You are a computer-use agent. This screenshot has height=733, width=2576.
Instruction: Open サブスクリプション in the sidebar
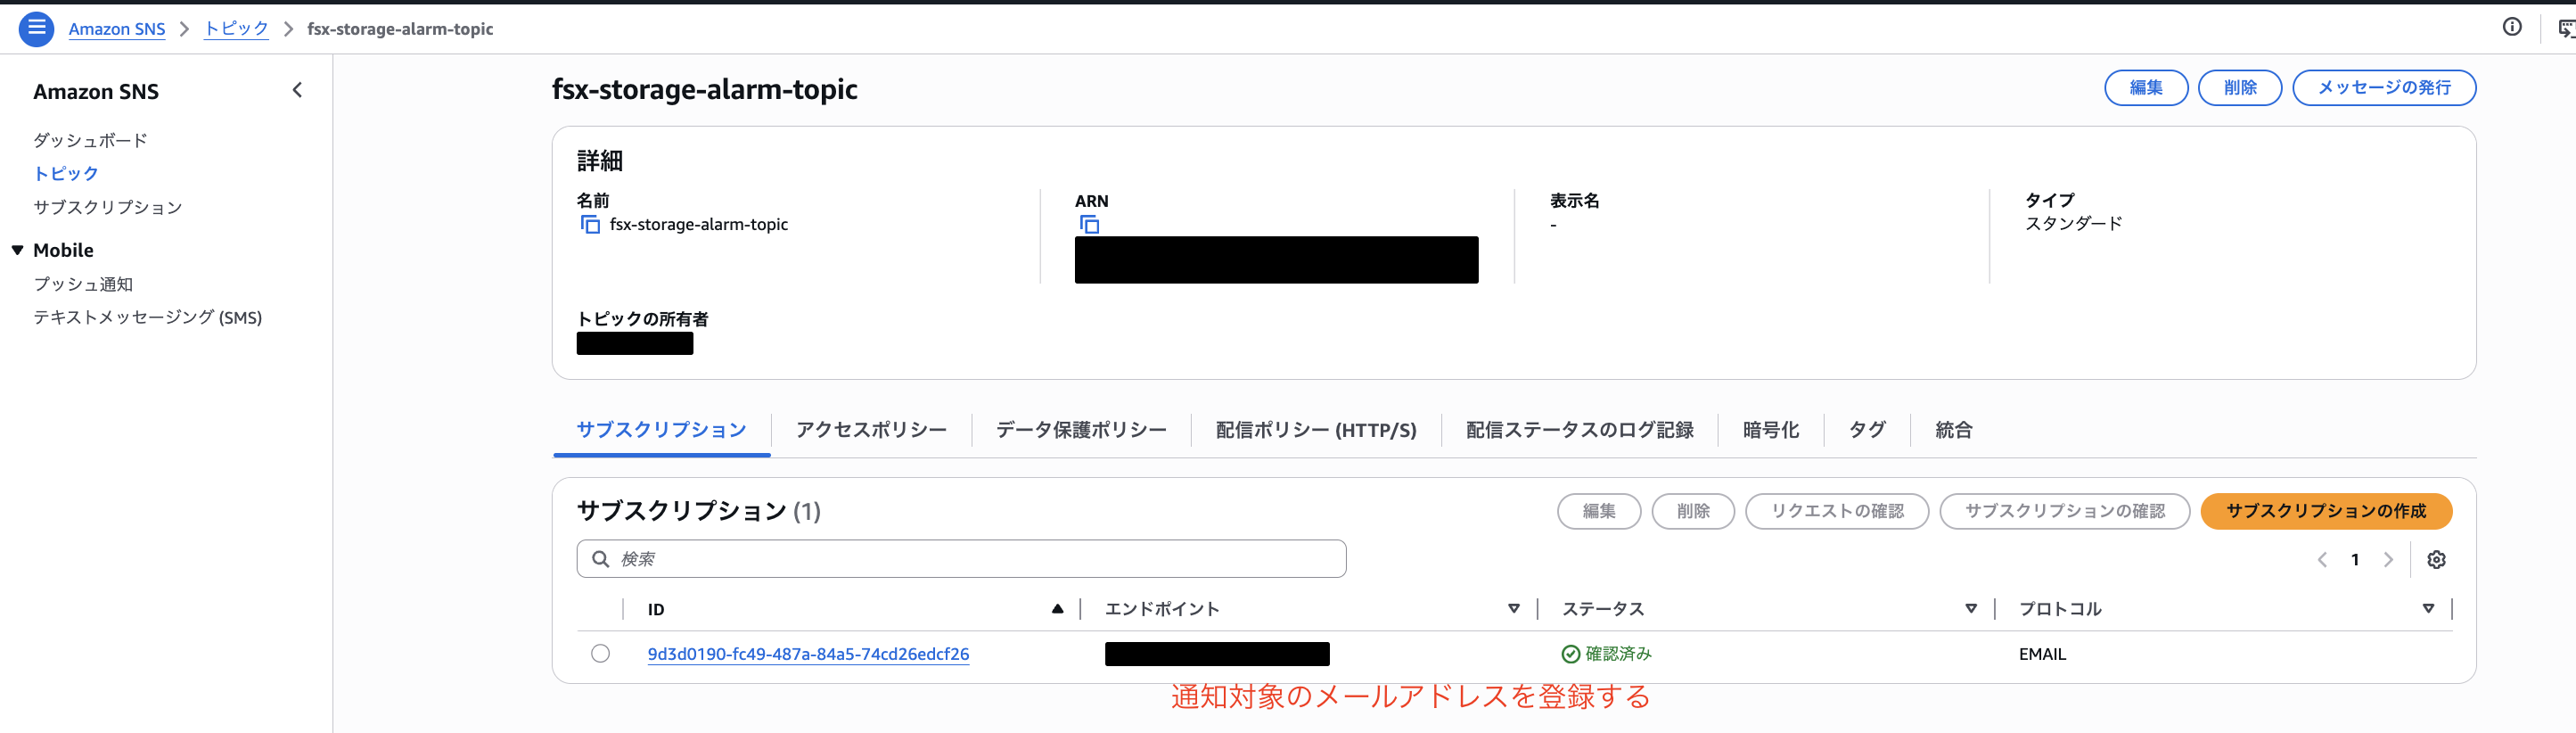tap(107, 207)
